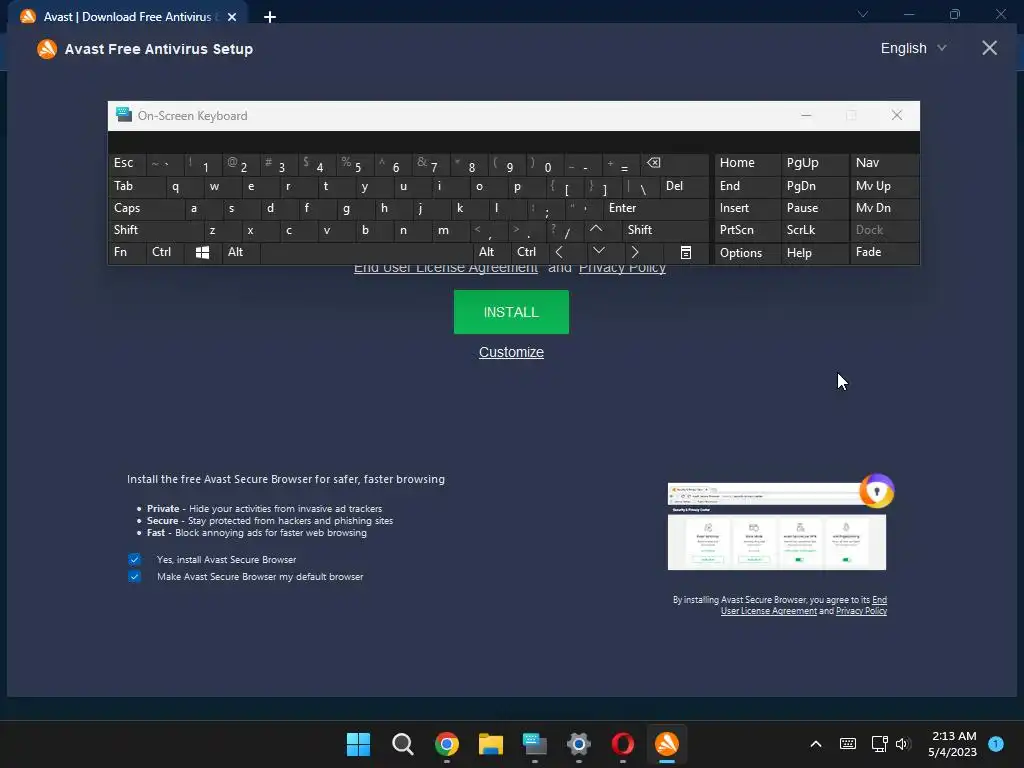Open Google Chrome from taskbar
Image resolution: width=1024 pixels, height=768 pixels.
[447, 744]
